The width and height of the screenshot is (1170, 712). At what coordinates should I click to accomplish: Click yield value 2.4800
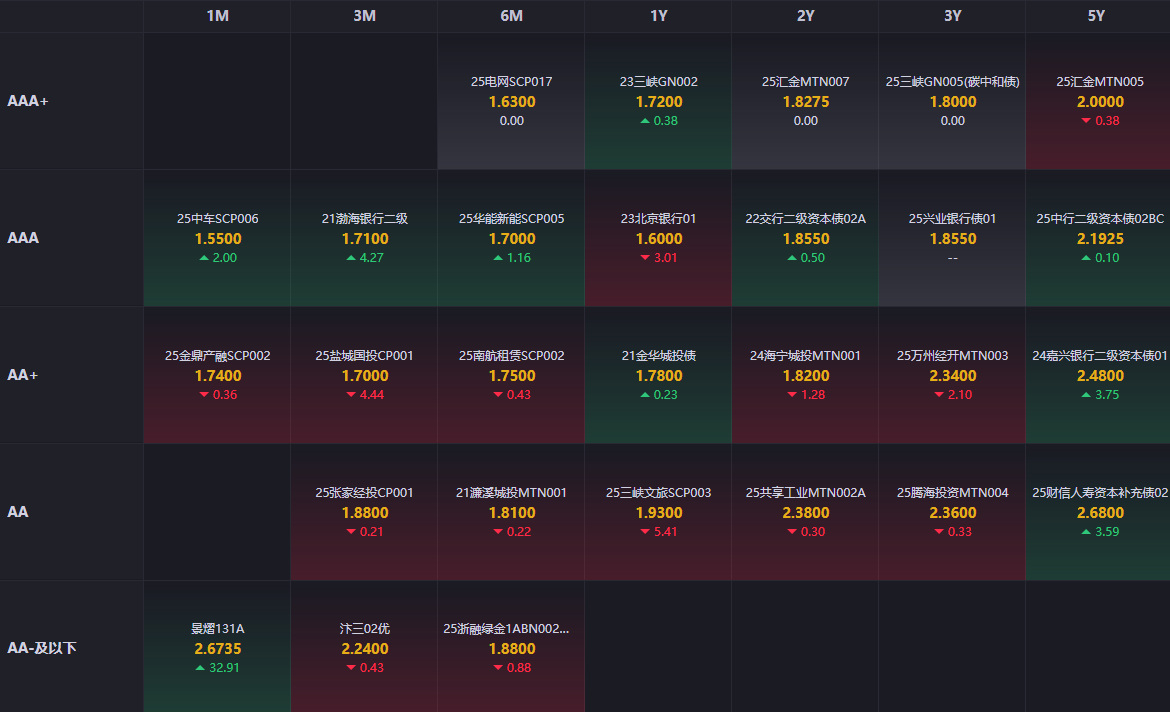click(x=1100, y=376)
